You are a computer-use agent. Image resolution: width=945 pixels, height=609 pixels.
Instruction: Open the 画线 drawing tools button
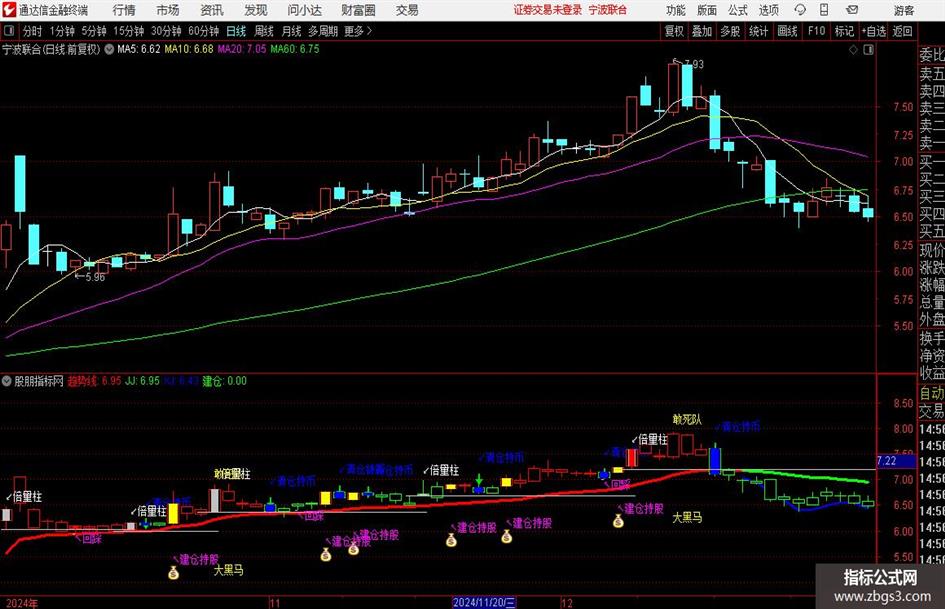[x=787, y=31]
